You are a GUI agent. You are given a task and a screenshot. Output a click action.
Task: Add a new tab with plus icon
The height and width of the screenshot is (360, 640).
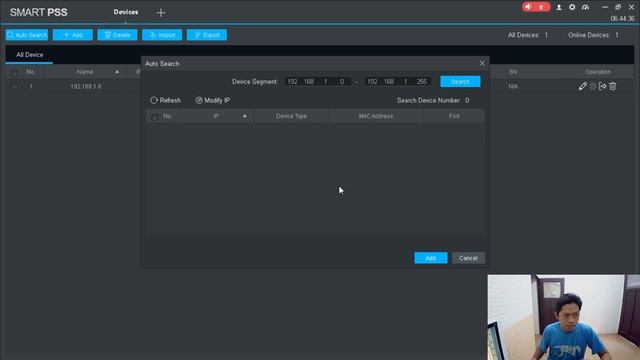pos(161,13)
